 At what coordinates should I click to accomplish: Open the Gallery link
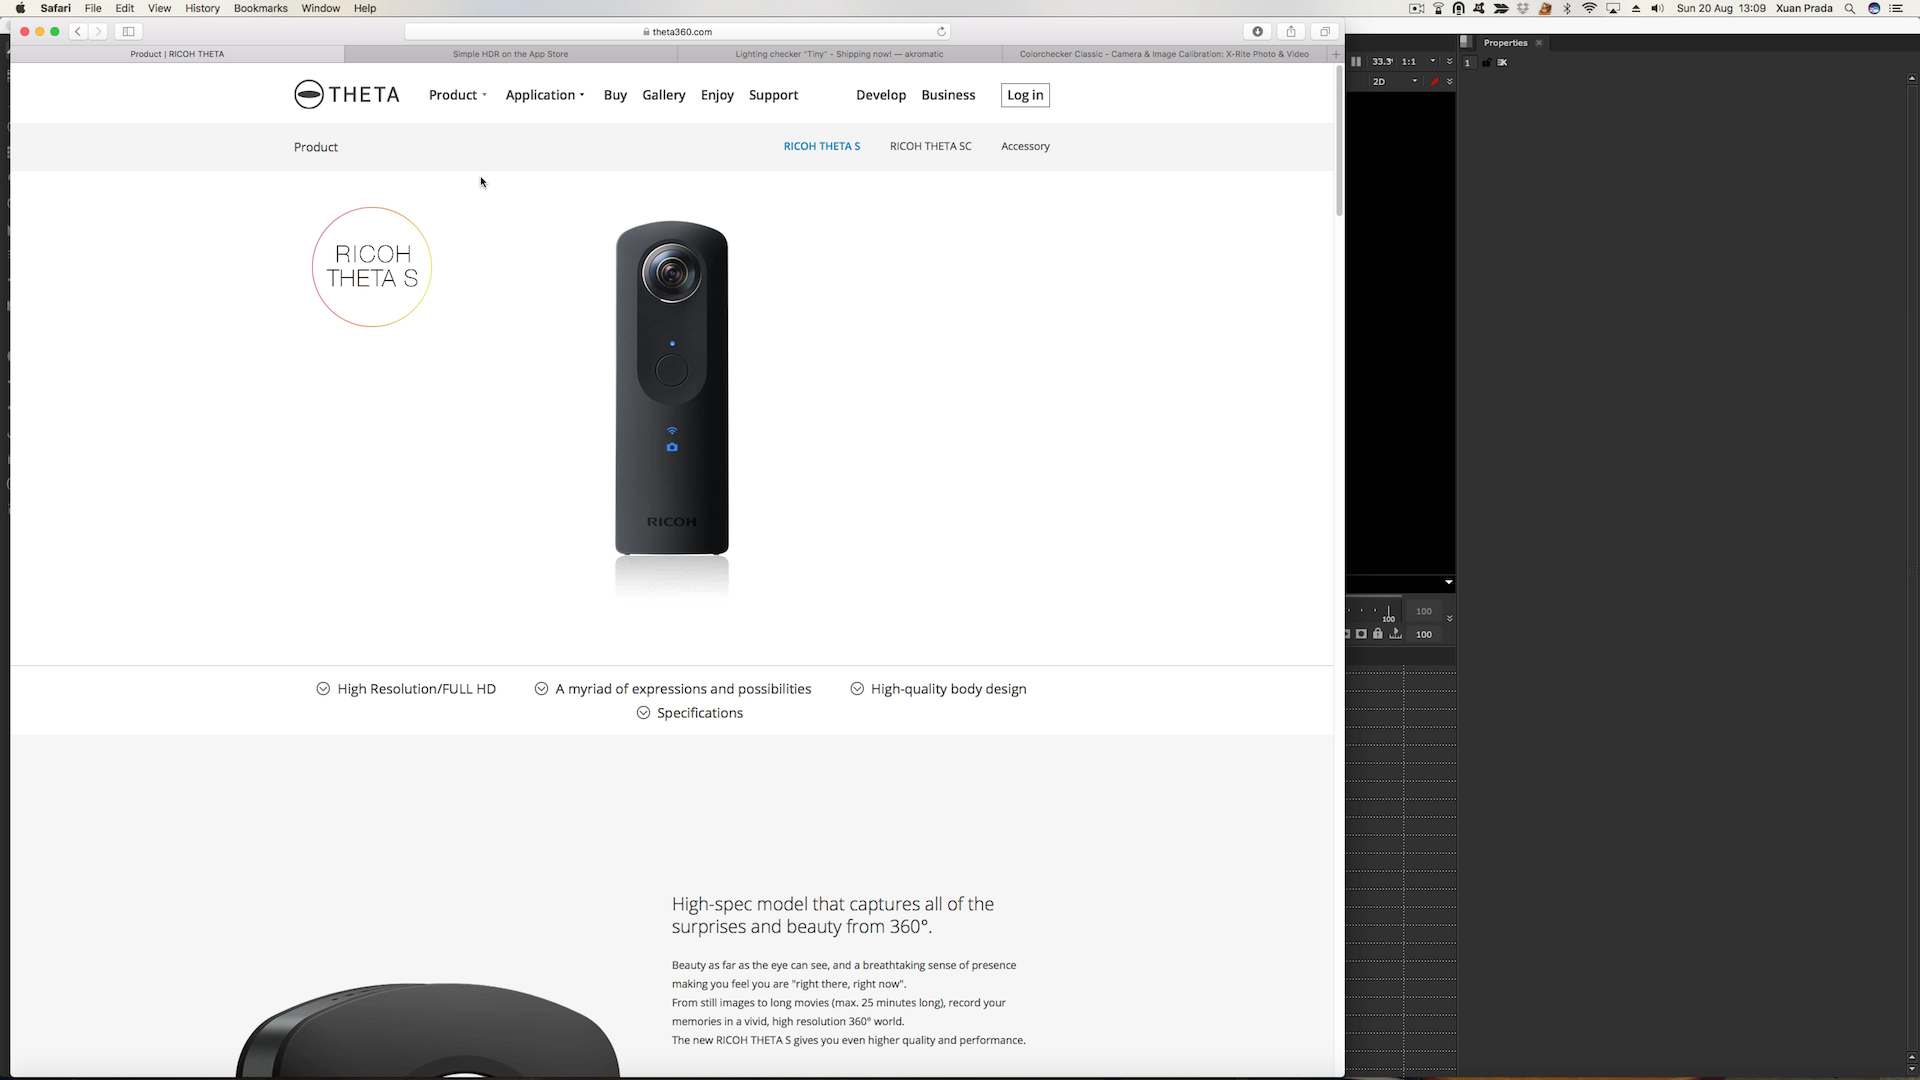(x=664, y=95)
